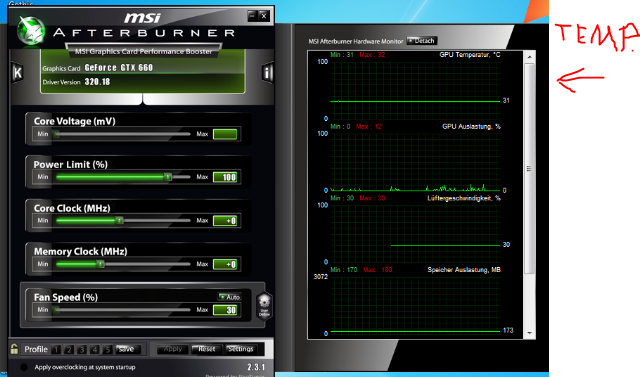
Task: Toggle Auto fan speed mode
Action: pyautogui.click(x=229, y=297)
